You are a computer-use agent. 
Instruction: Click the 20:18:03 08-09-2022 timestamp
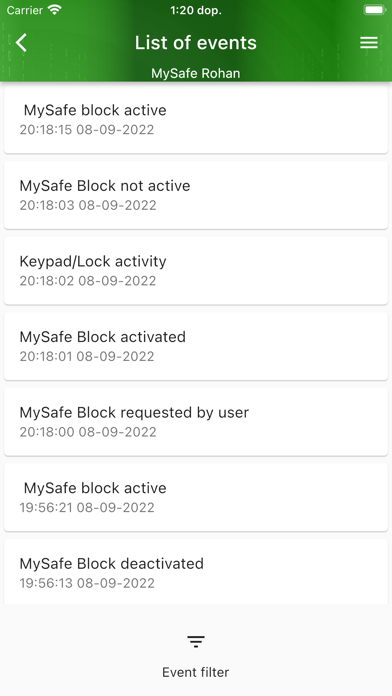click(x=88, y=205)
